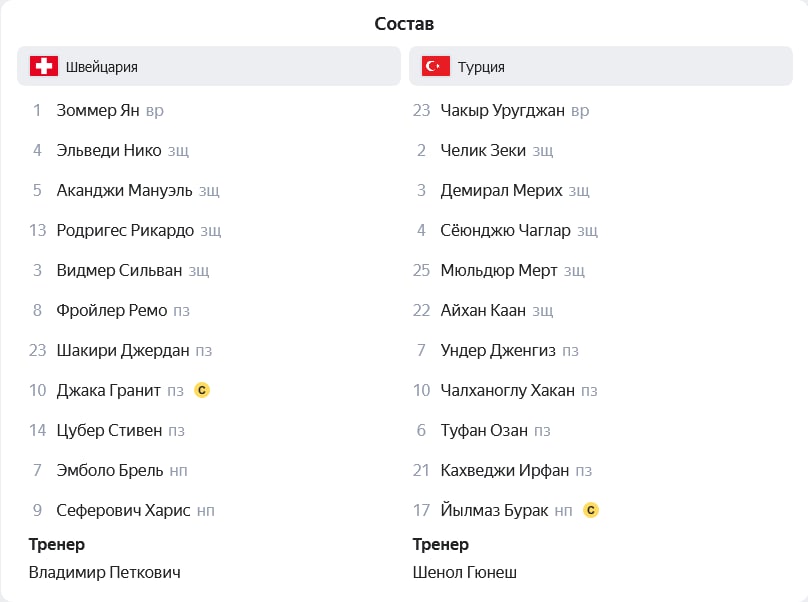
Task: Click player Чакыр Уругджан
Action: tap(502, 110)
